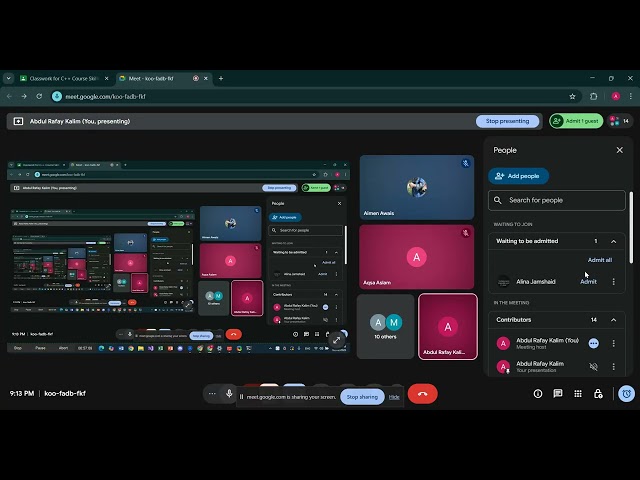
Task: Click Admit all link
Action: coord(600,260)
